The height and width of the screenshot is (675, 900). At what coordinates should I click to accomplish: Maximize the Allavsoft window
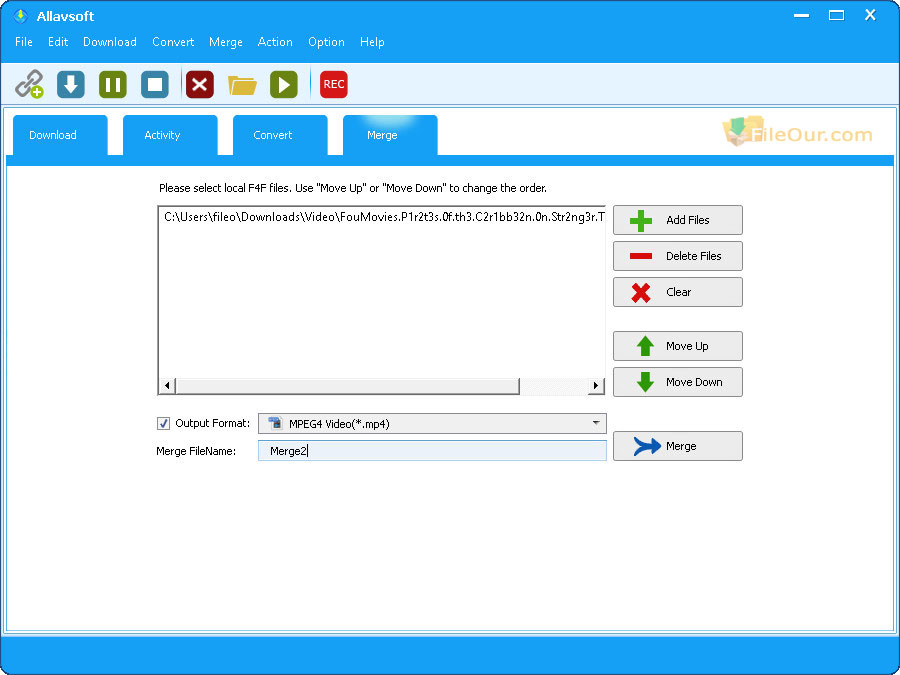tap(836, 15)
